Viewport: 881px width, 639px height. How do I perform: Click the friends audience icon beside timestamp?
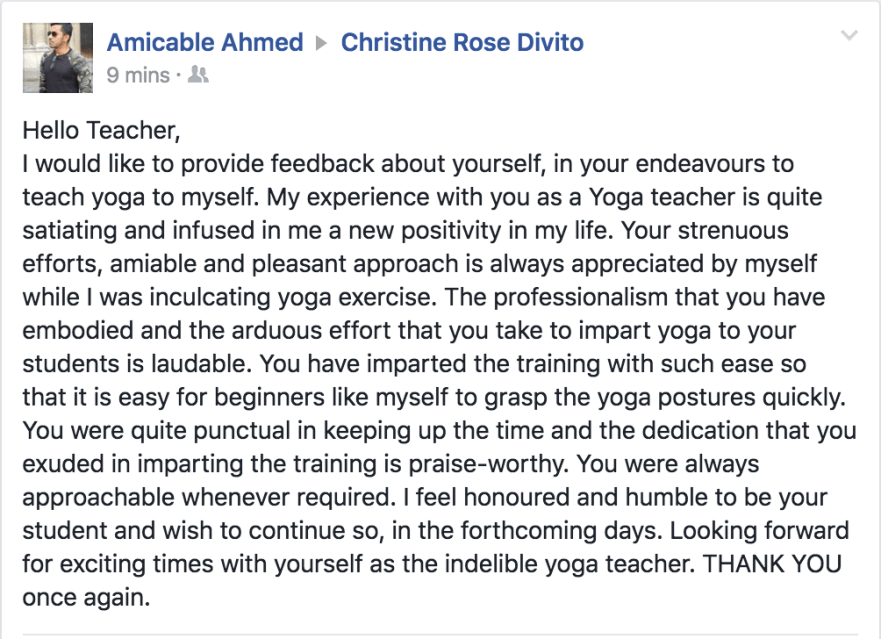click(198, 75)
